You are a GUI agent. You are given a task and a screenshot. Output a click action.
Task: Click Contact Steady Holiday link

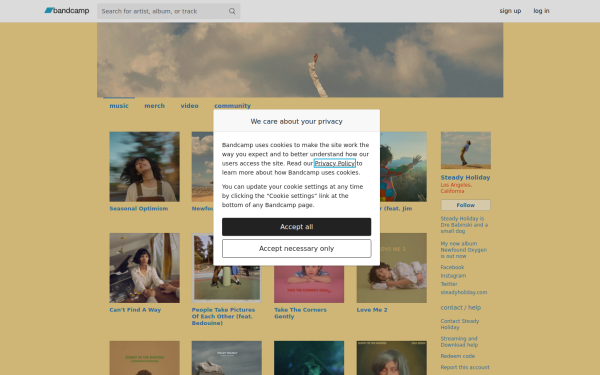pos(460,324)
